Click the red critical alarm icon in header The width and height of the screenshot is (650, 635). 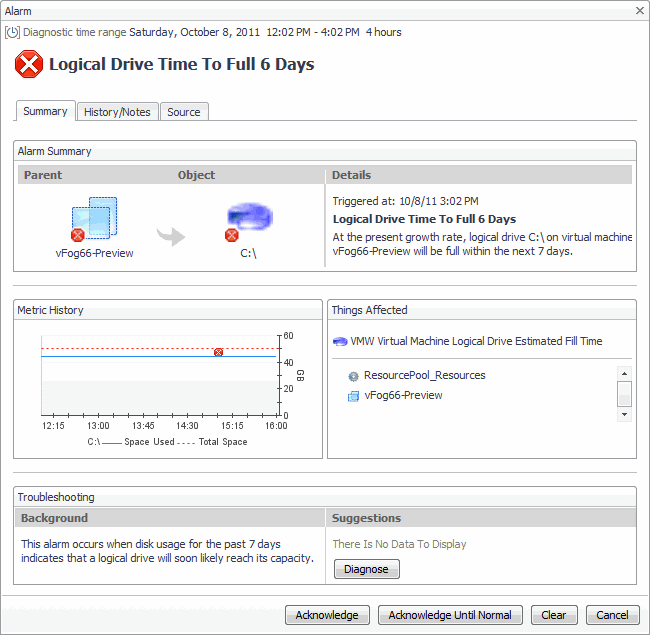[x=30, y=65]
